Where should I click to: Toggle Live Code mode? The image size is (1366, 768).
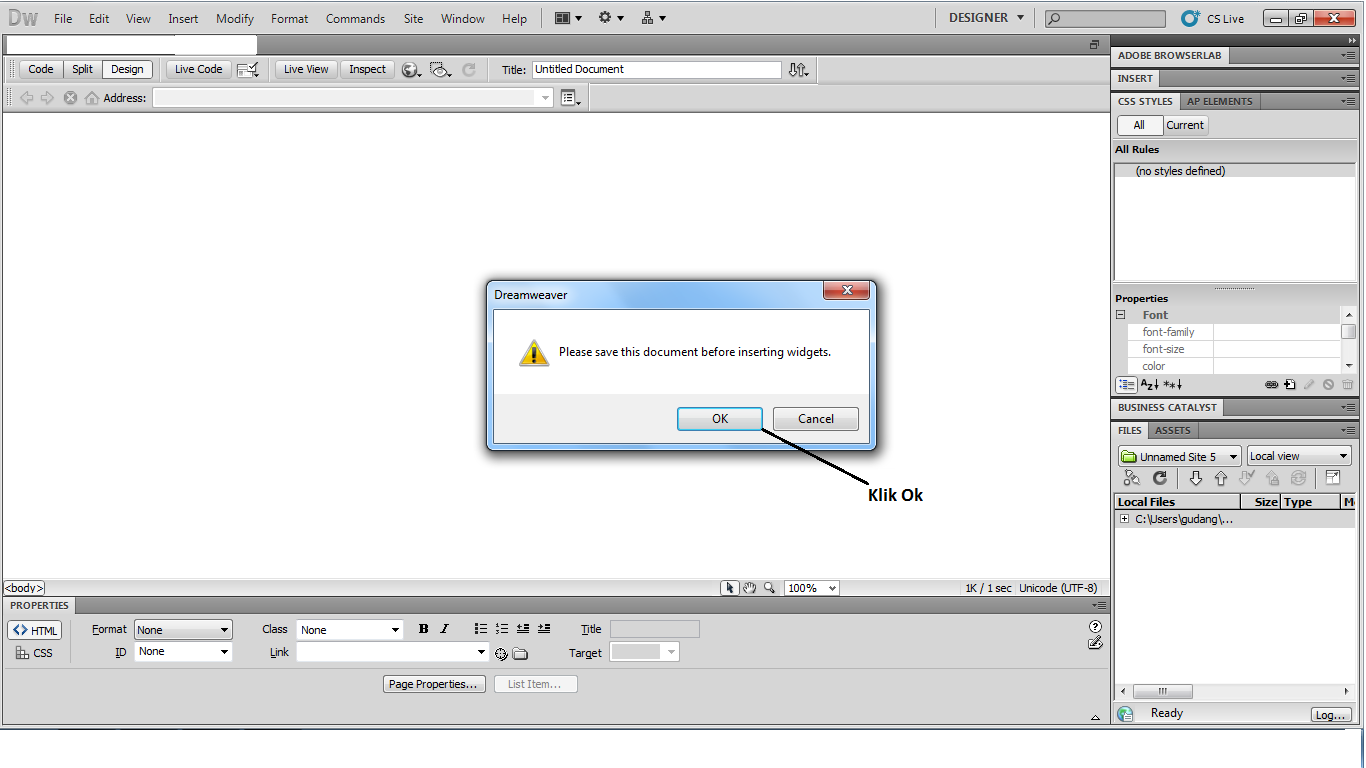198,69
